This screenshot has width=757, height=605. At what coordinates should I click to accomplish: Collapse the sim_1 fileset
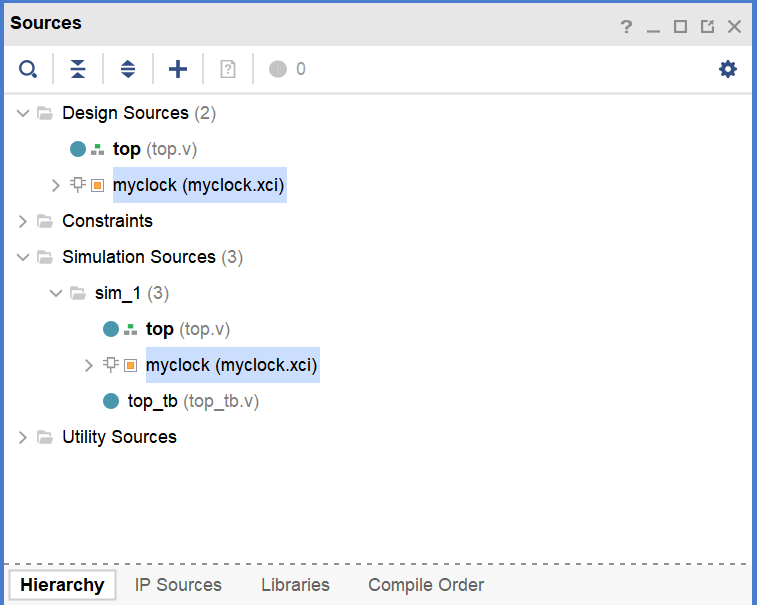coord(57,293)
